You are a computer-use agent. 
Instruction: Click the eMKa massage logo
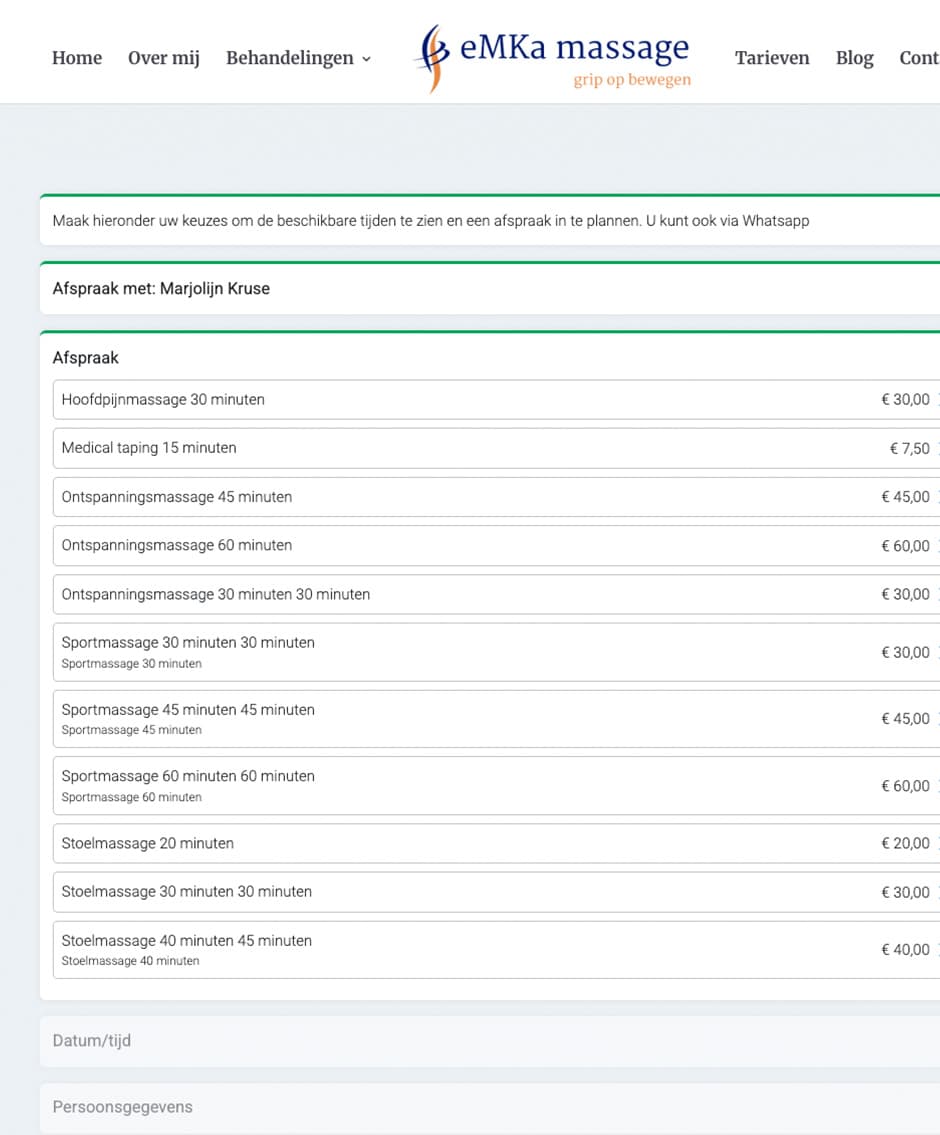pyautogui.click(x=553, y=57)
